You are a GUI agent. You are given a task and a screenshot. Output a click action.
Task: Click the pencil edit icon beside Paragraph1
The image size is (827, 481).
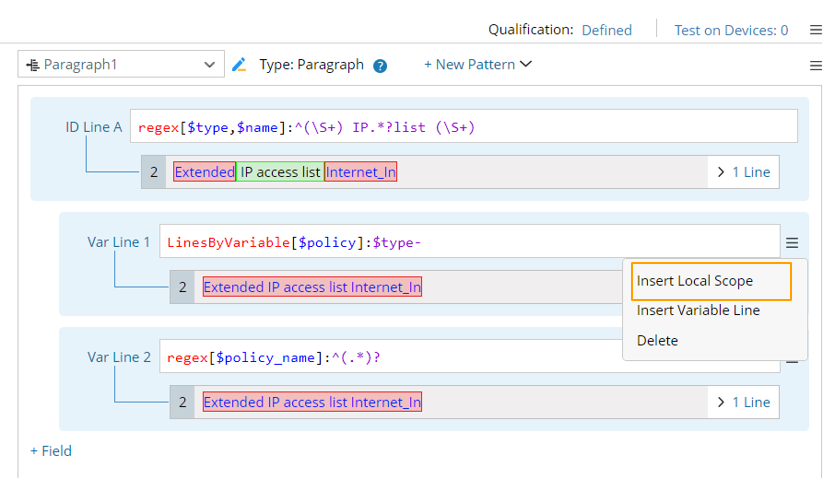tap(239, 65)
